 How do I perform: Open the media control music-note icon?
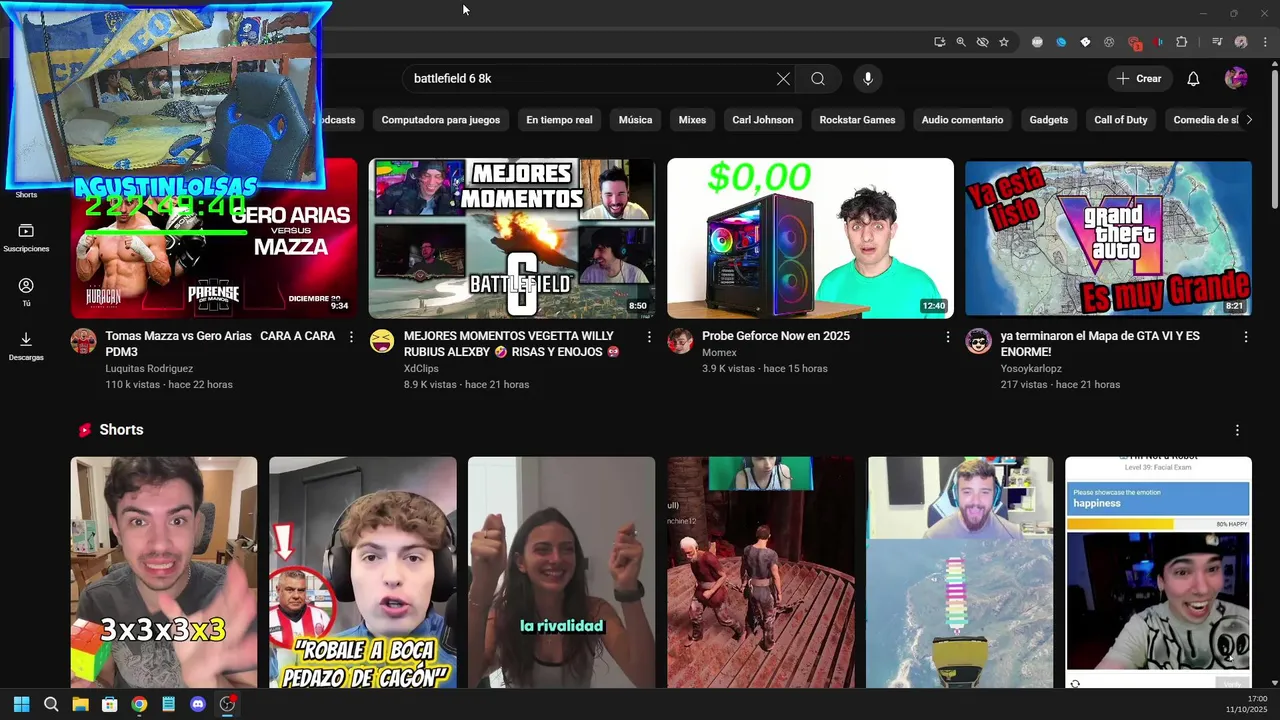[1217, 42]
